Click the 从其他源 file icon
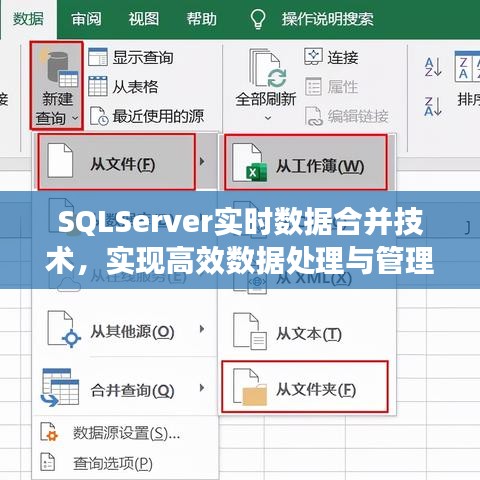This screenshot has height=480, width=480. click(x=64, y=330)
